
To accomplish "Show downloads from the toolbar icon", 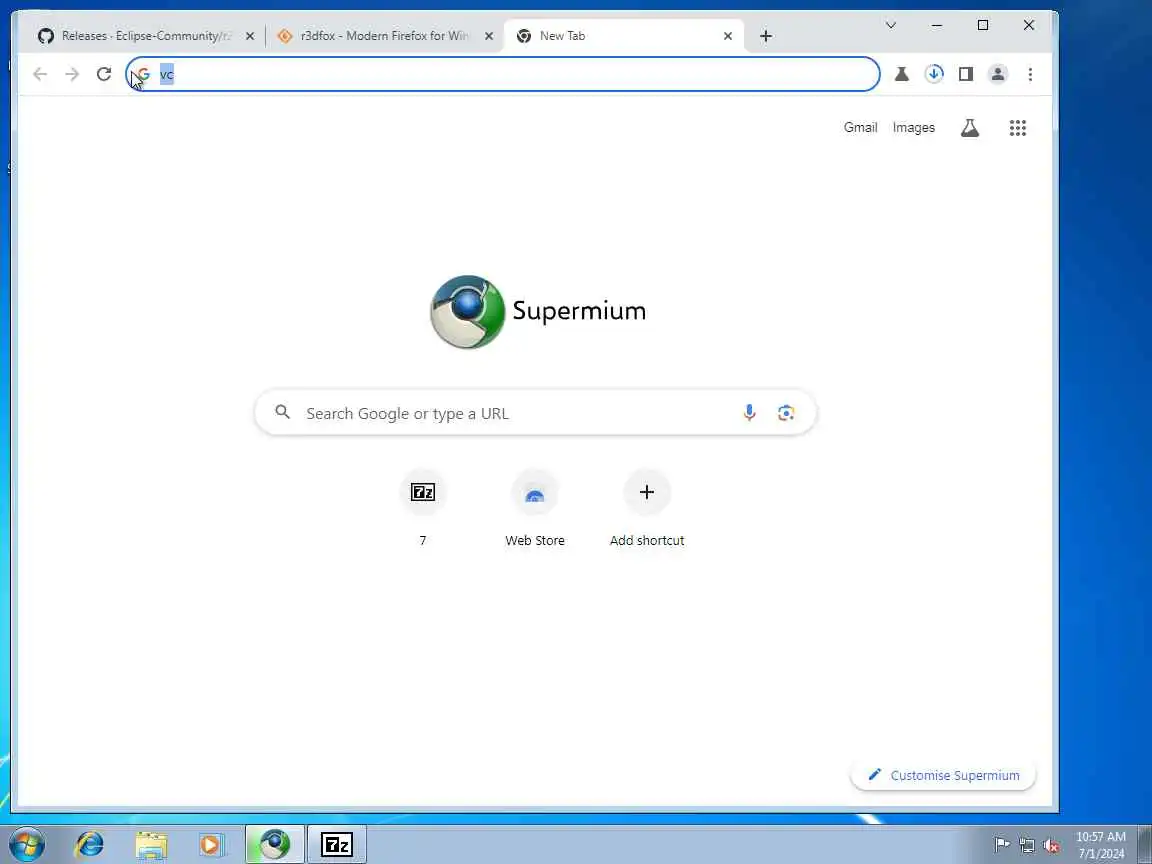I will pyautogui.click(x=934, y=74).
